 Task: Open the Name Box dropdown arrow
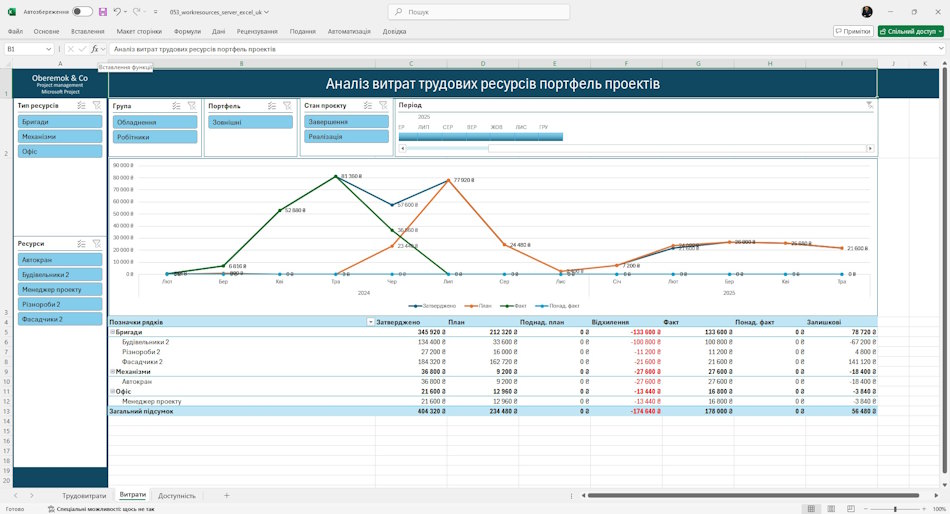tap(48, 49)
